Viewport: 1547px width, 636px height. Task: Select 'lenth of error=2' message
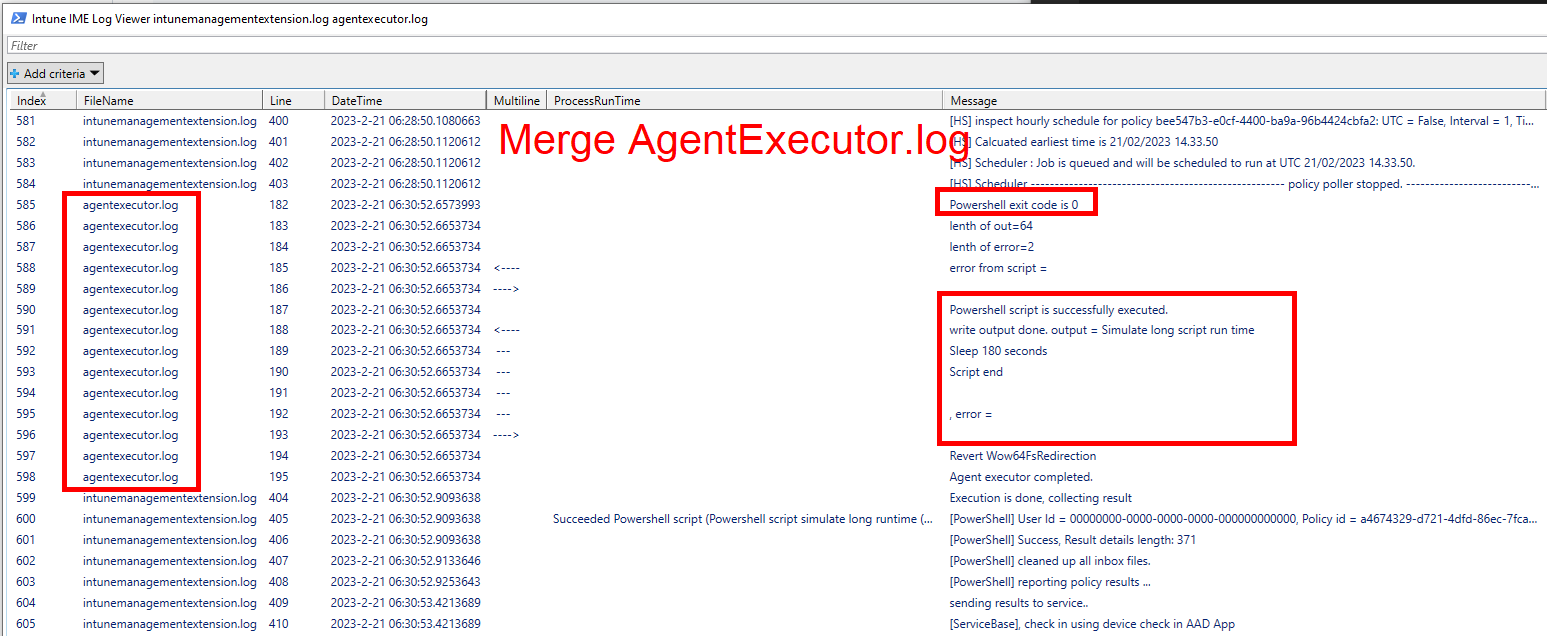pos(992,247)
